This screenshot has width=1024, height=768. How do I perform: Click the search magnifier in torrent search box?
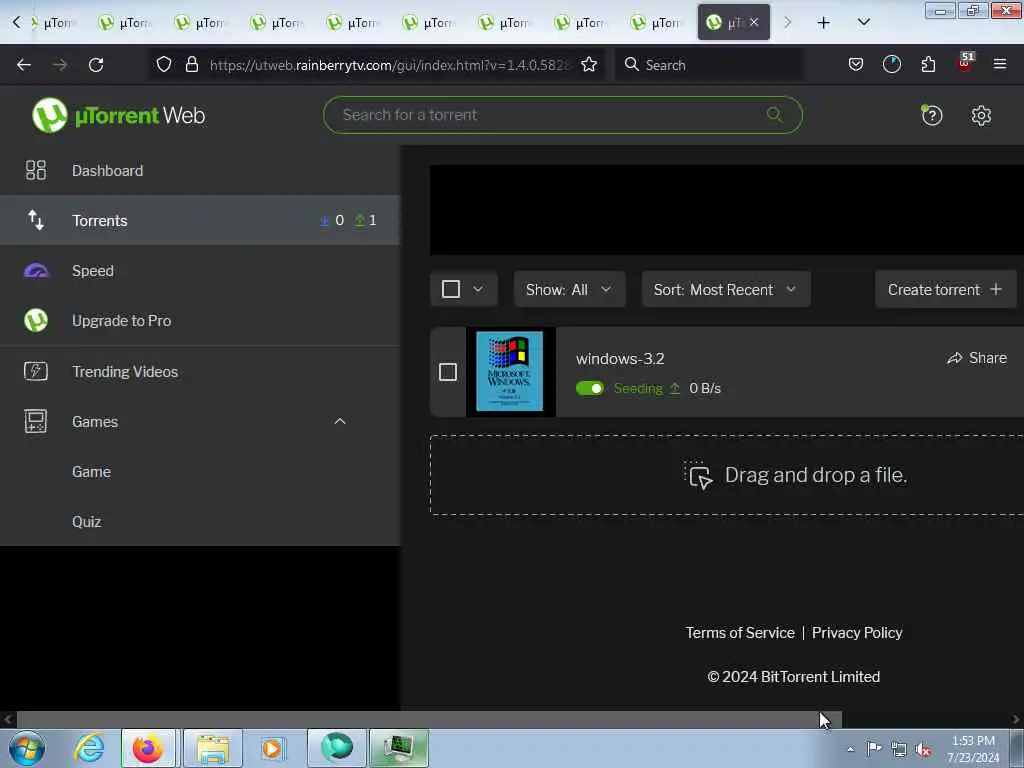(774, 115)
